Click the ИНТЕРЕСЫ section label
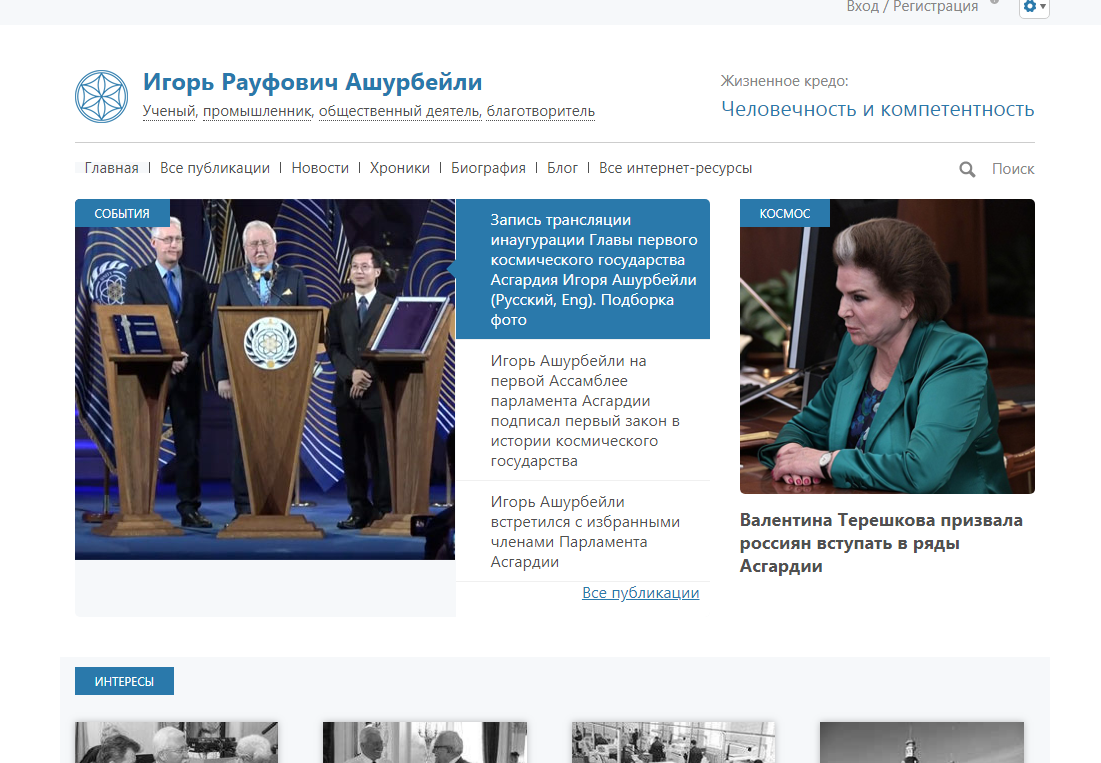The image size is (1101, 763). point(124,681)
